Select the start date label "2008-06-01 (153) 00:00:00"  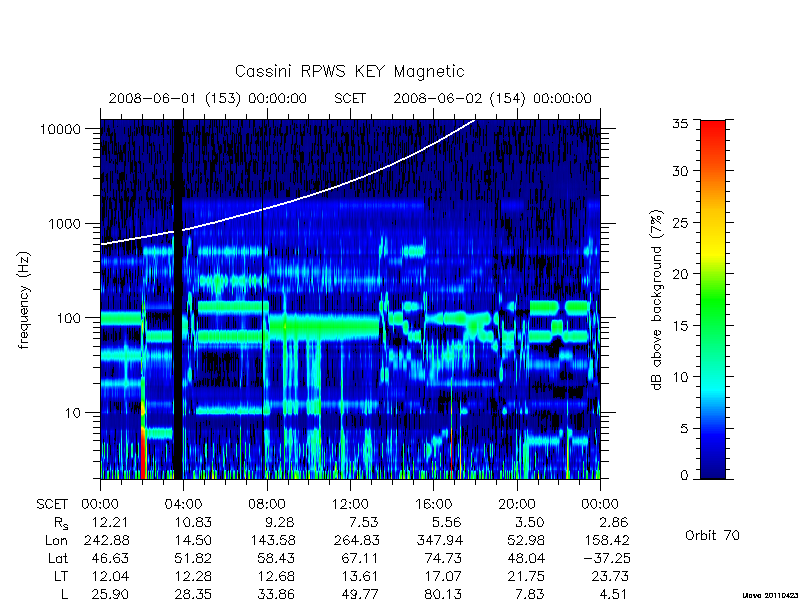click(x=208, y=98)
